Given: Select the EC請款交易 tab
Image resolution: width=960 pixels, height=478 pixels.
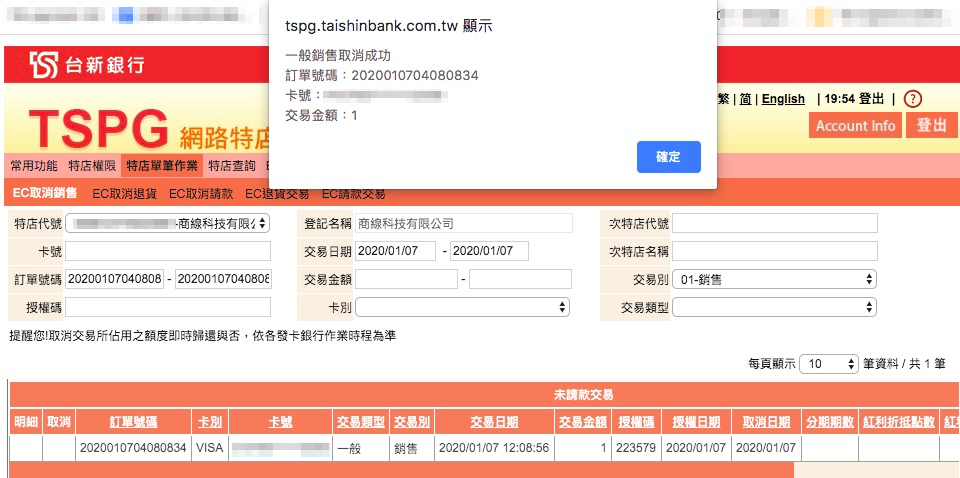Looking at the screenshot, I should 354,193.
